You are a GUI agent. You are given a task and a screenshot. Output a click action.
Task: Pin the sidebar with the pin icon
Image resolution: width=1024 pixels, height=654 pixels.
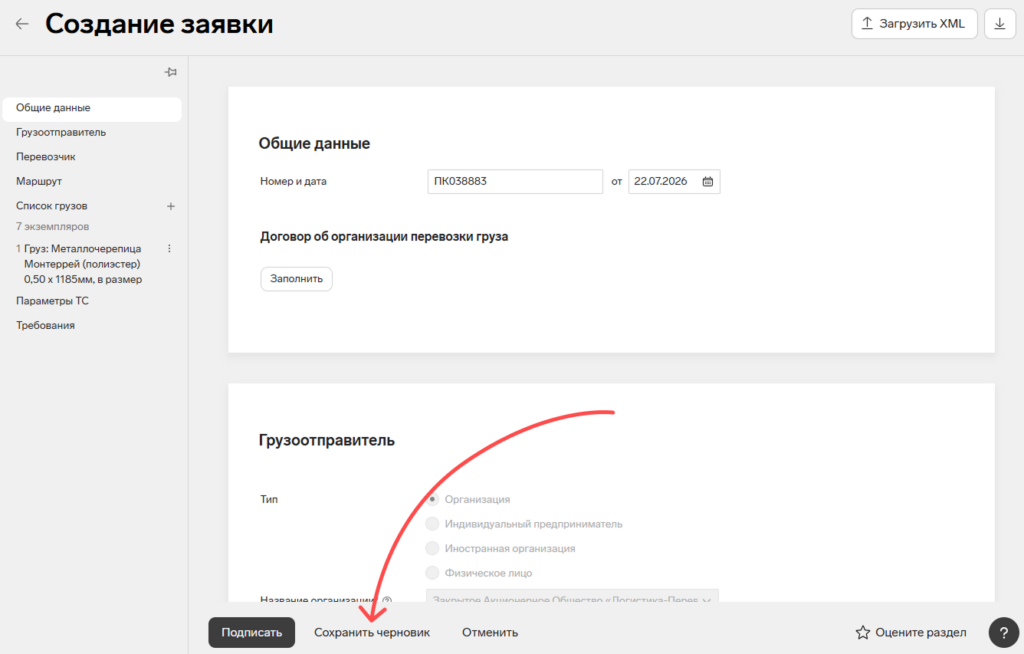170,72
